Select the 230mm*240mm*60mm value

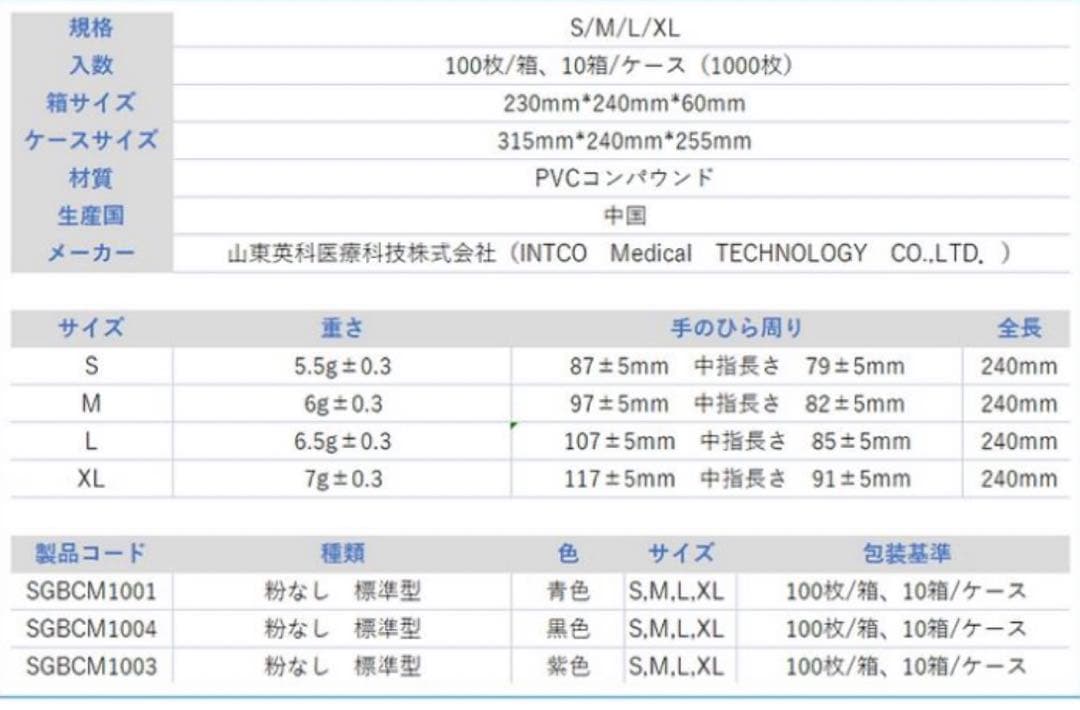coord(624,103)
